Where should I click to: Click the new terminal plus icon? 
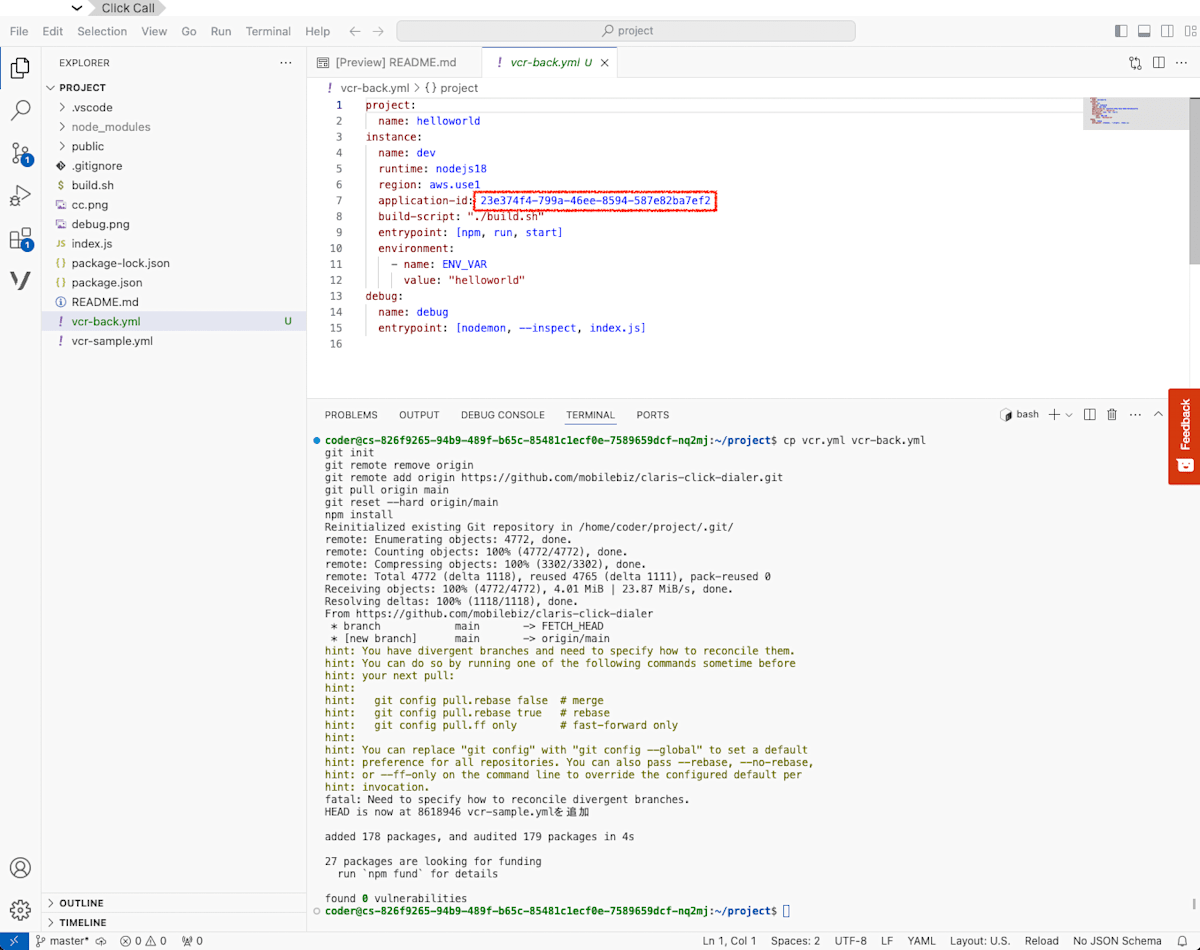[x=1054, y=414]
